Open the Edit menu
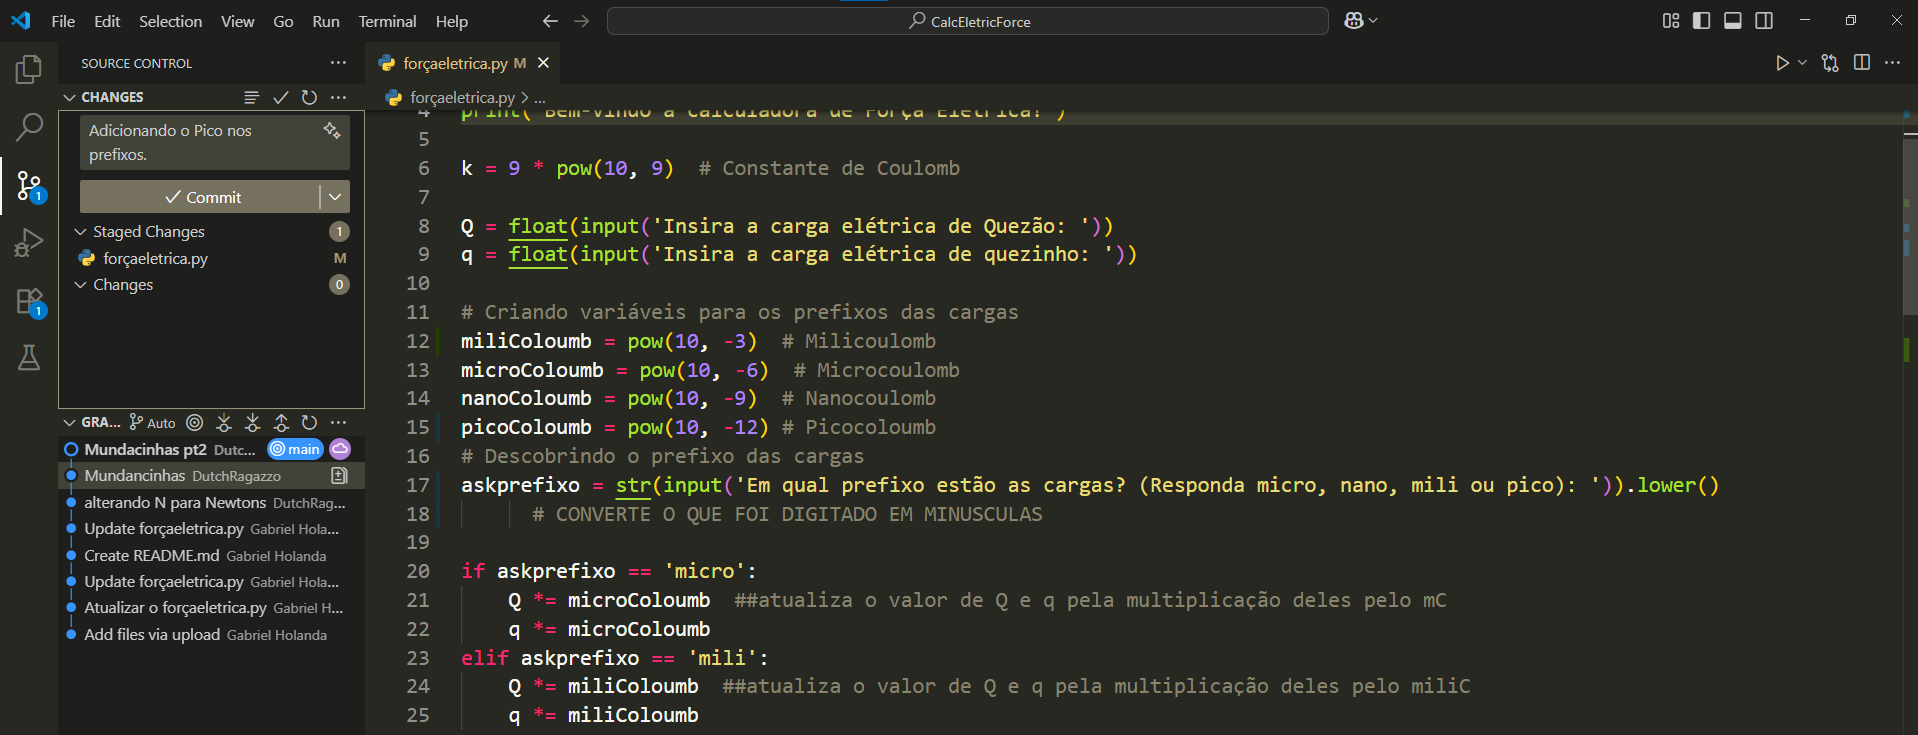This screenshot has height=735, width=1918. pyautogui.click(x=107, y=21)
